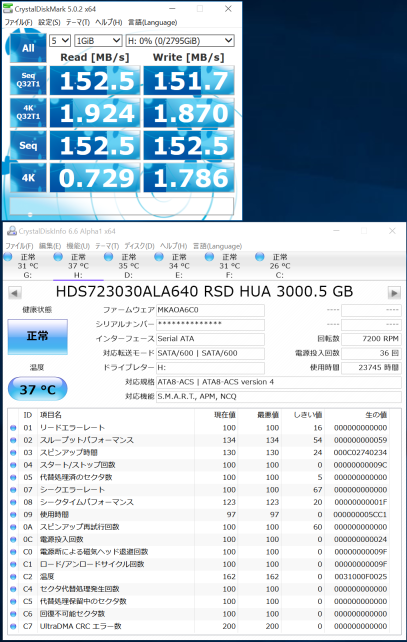
Task: Select drive C: status icon in CrystalDiskInfo
Action: click(260, 257)
